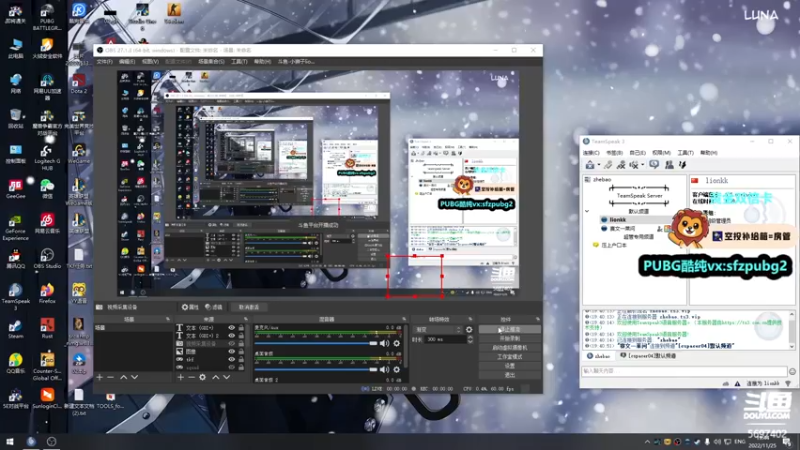This screenshot has width=800, height=450.
Task: Toggle visibility of 文本 (GDI+) source
Action: pos(232,328)
